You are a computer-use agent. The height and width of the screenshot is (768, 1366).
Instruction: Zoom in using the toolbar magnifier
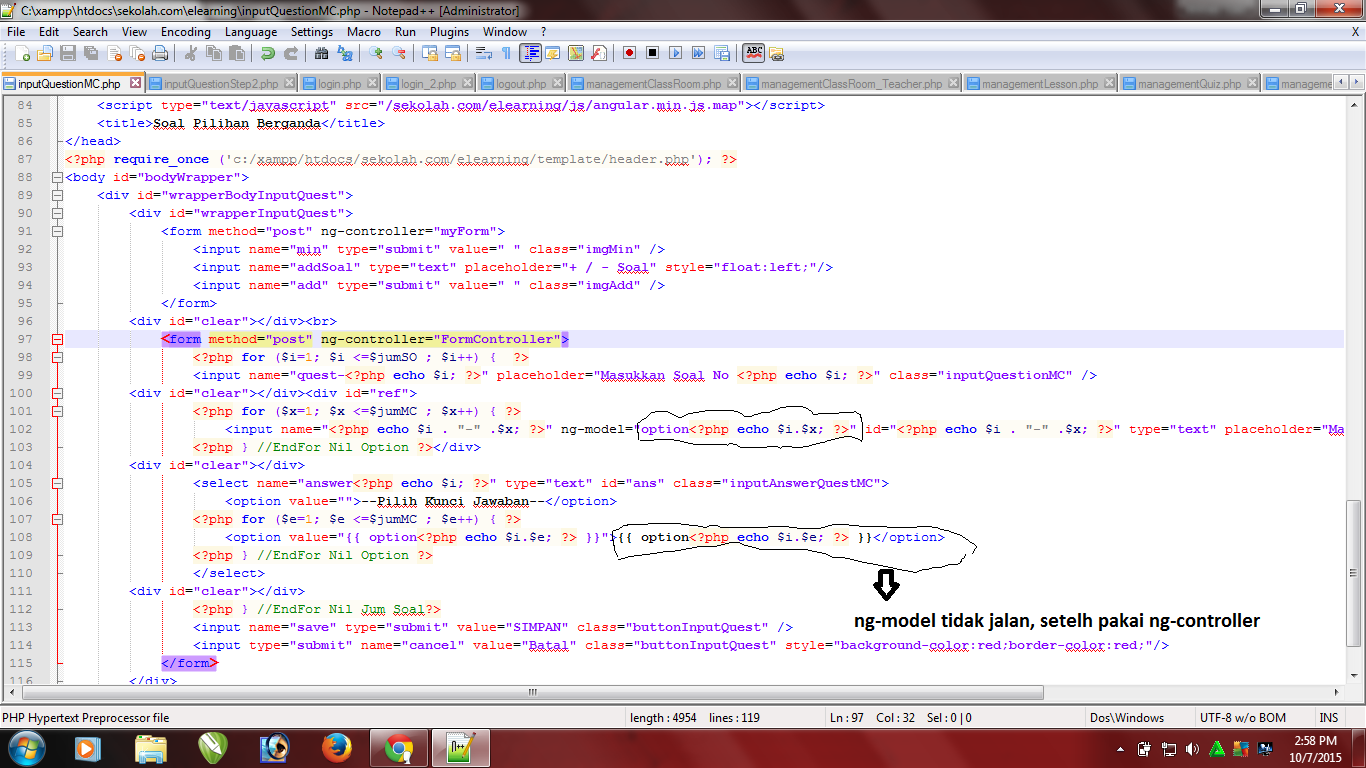point(375,53)
